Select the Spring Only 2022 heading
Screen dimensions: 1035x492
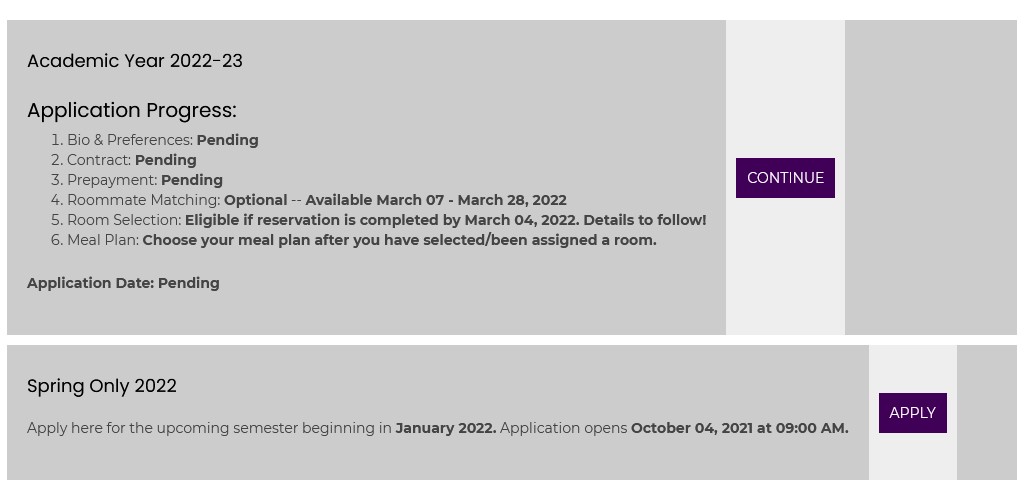click(x=102, y=386)
